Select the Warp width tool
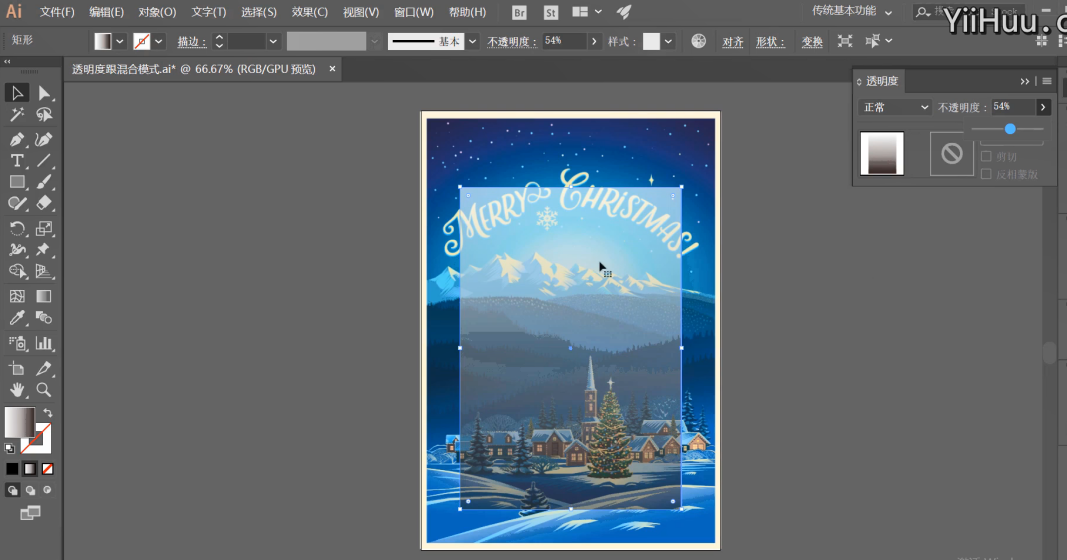 tap(17, 249)
